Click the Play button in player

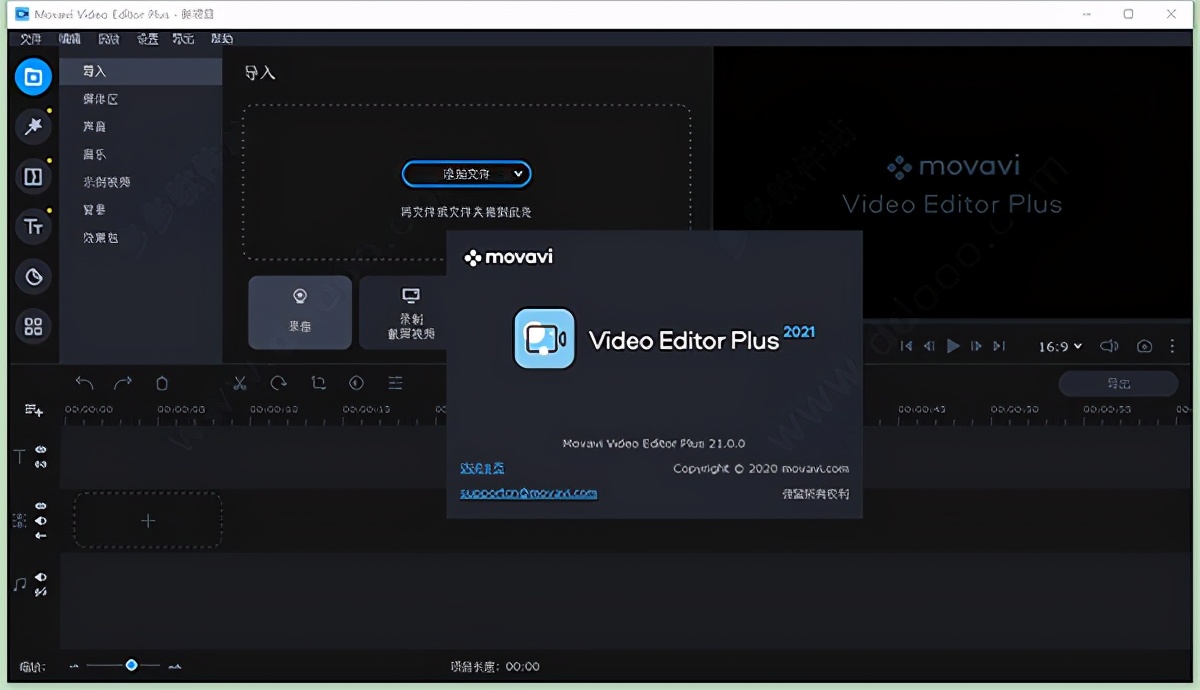tap(953, 346)
